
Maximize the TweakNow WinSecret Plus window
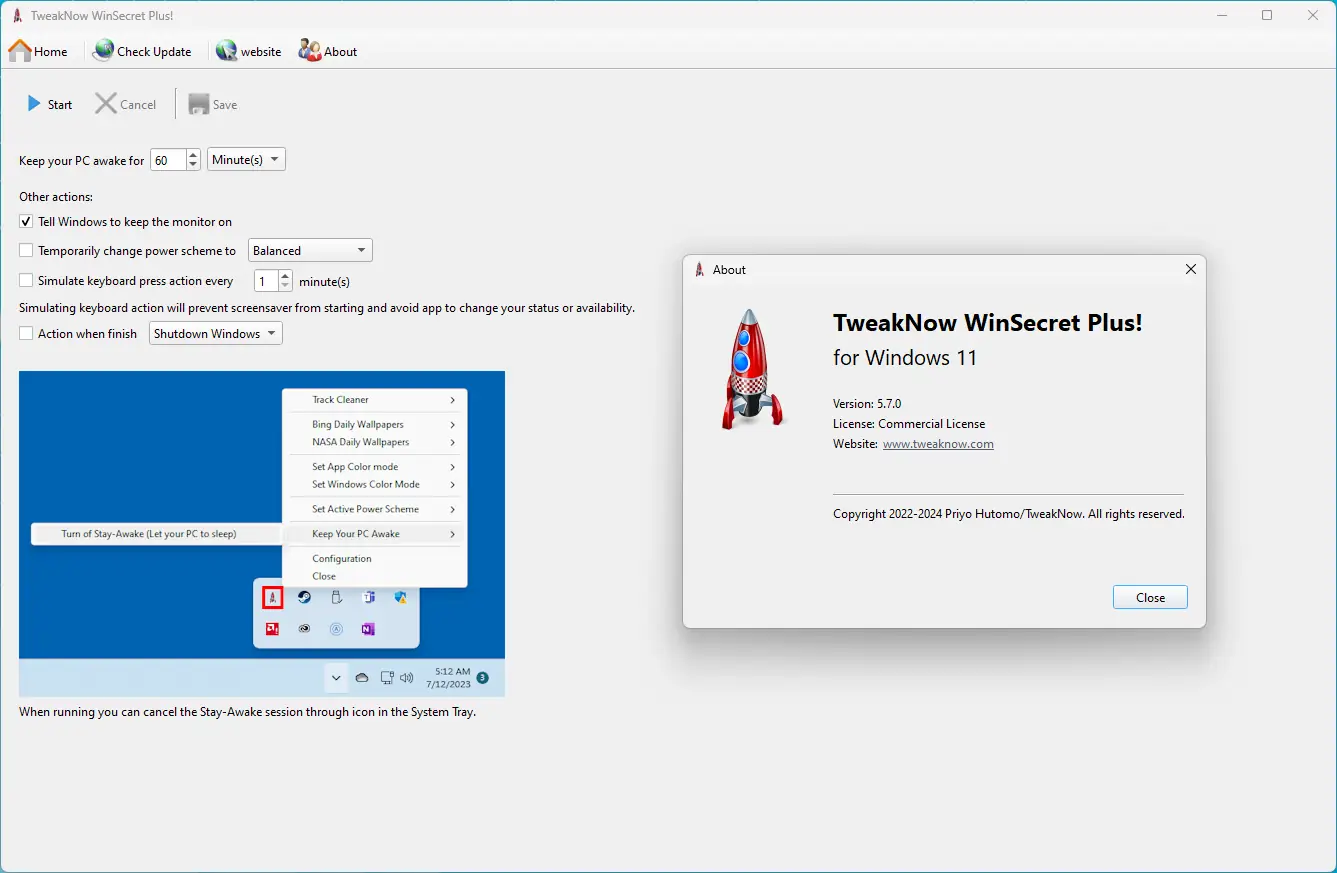point(1267,15)
